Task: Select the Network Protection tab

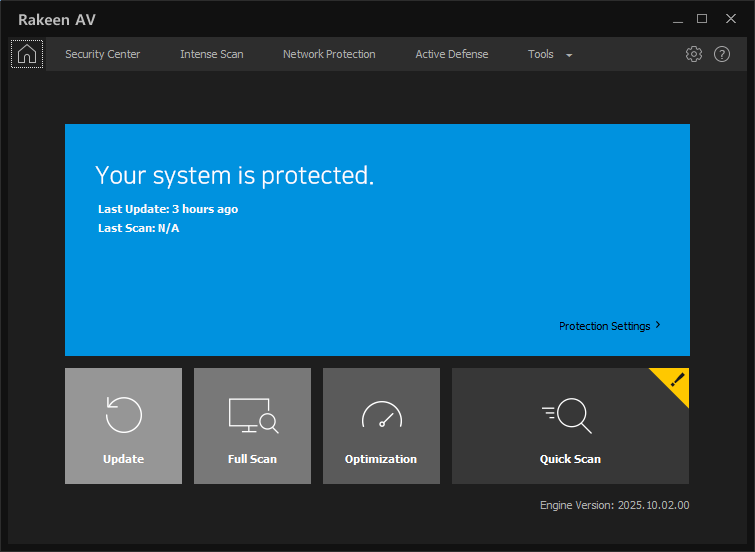Action: point(329,54)
